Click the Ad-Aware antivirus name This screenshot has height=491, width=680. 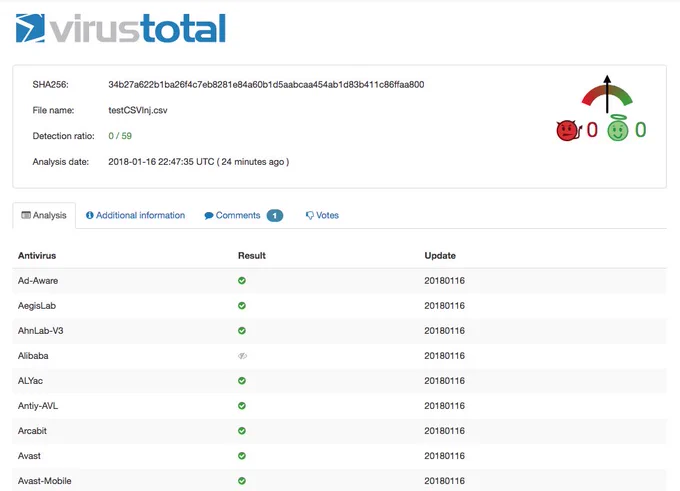(38, 281)
